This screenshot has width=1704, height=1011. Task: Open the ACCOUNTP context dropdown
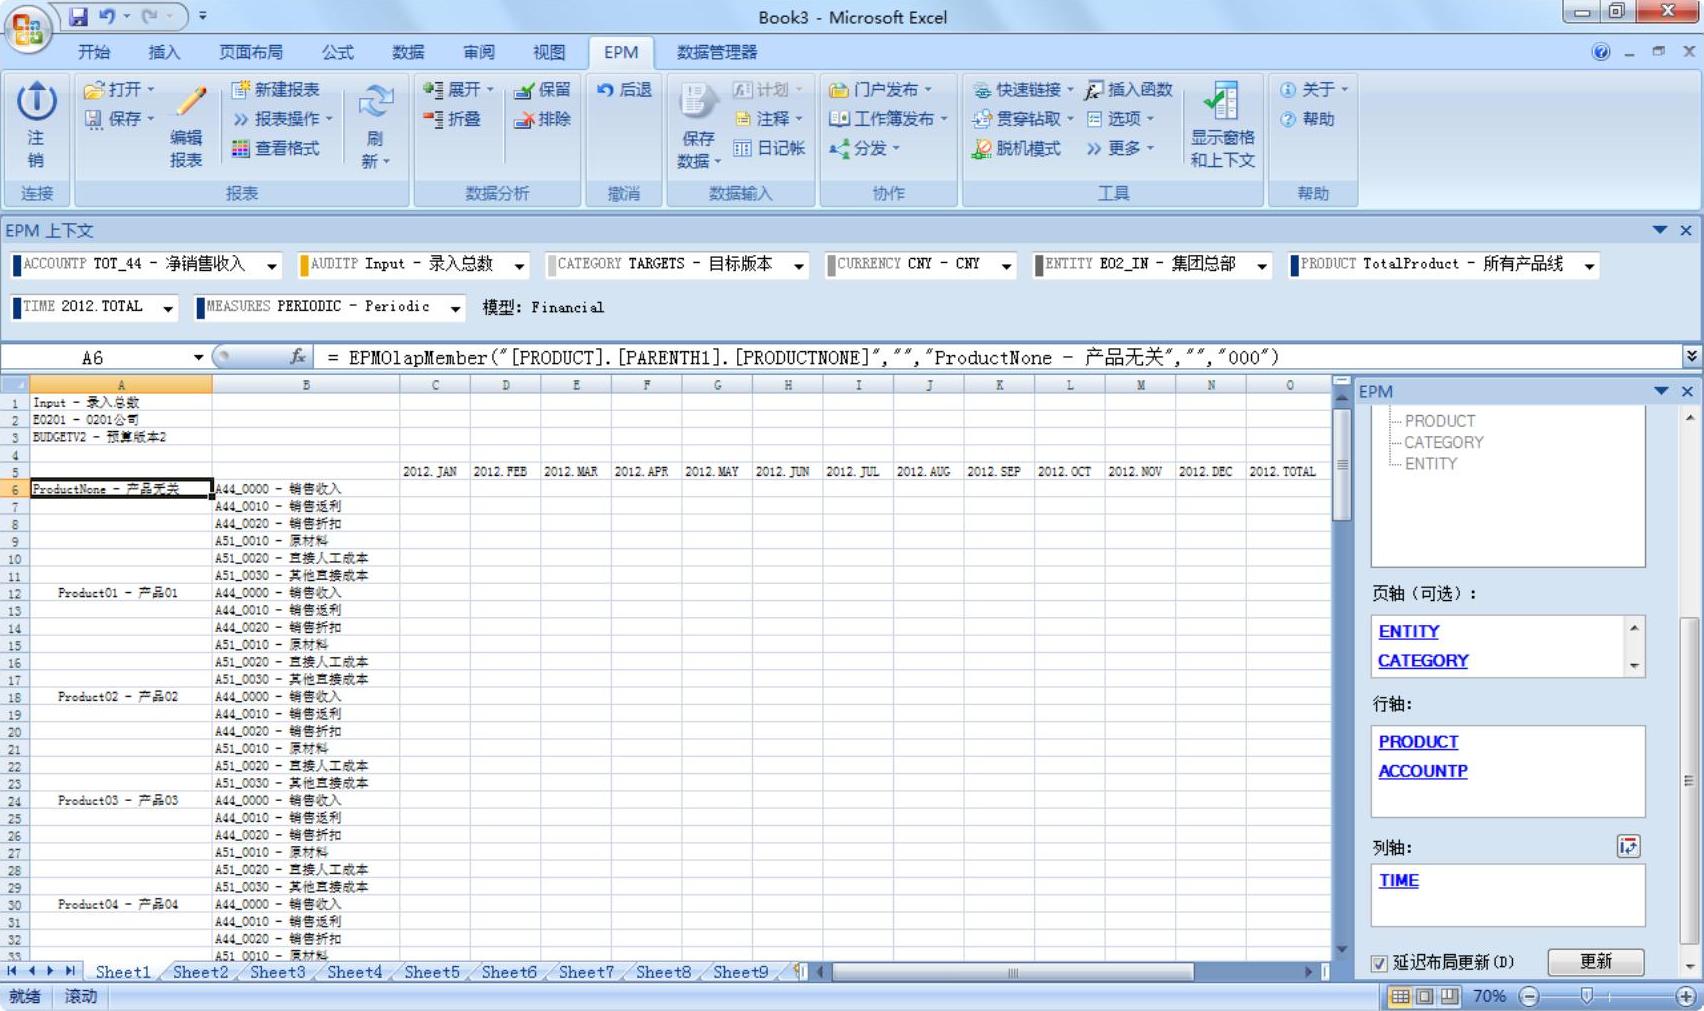(x=271, y=265)
